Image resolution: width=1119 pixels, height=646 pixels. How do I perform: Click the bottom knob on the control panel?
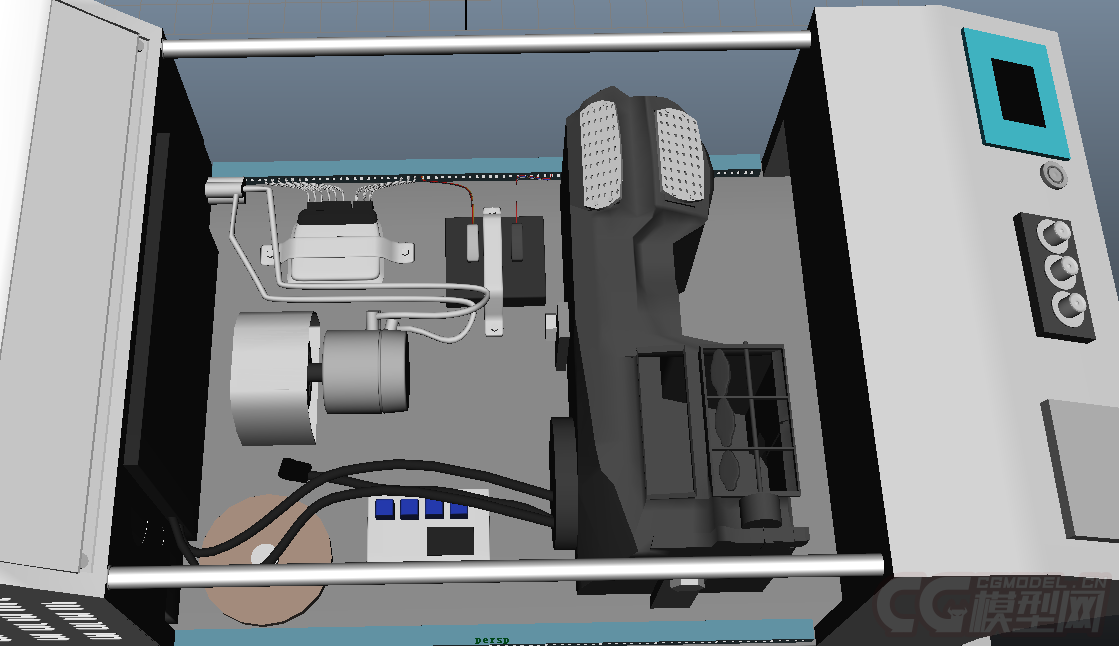tap(1073, 305)
